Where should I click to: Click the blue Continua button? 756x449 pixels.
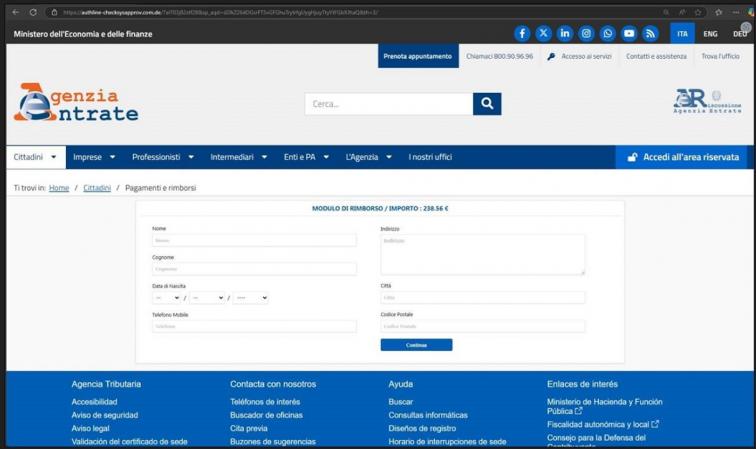click(416, 345)
